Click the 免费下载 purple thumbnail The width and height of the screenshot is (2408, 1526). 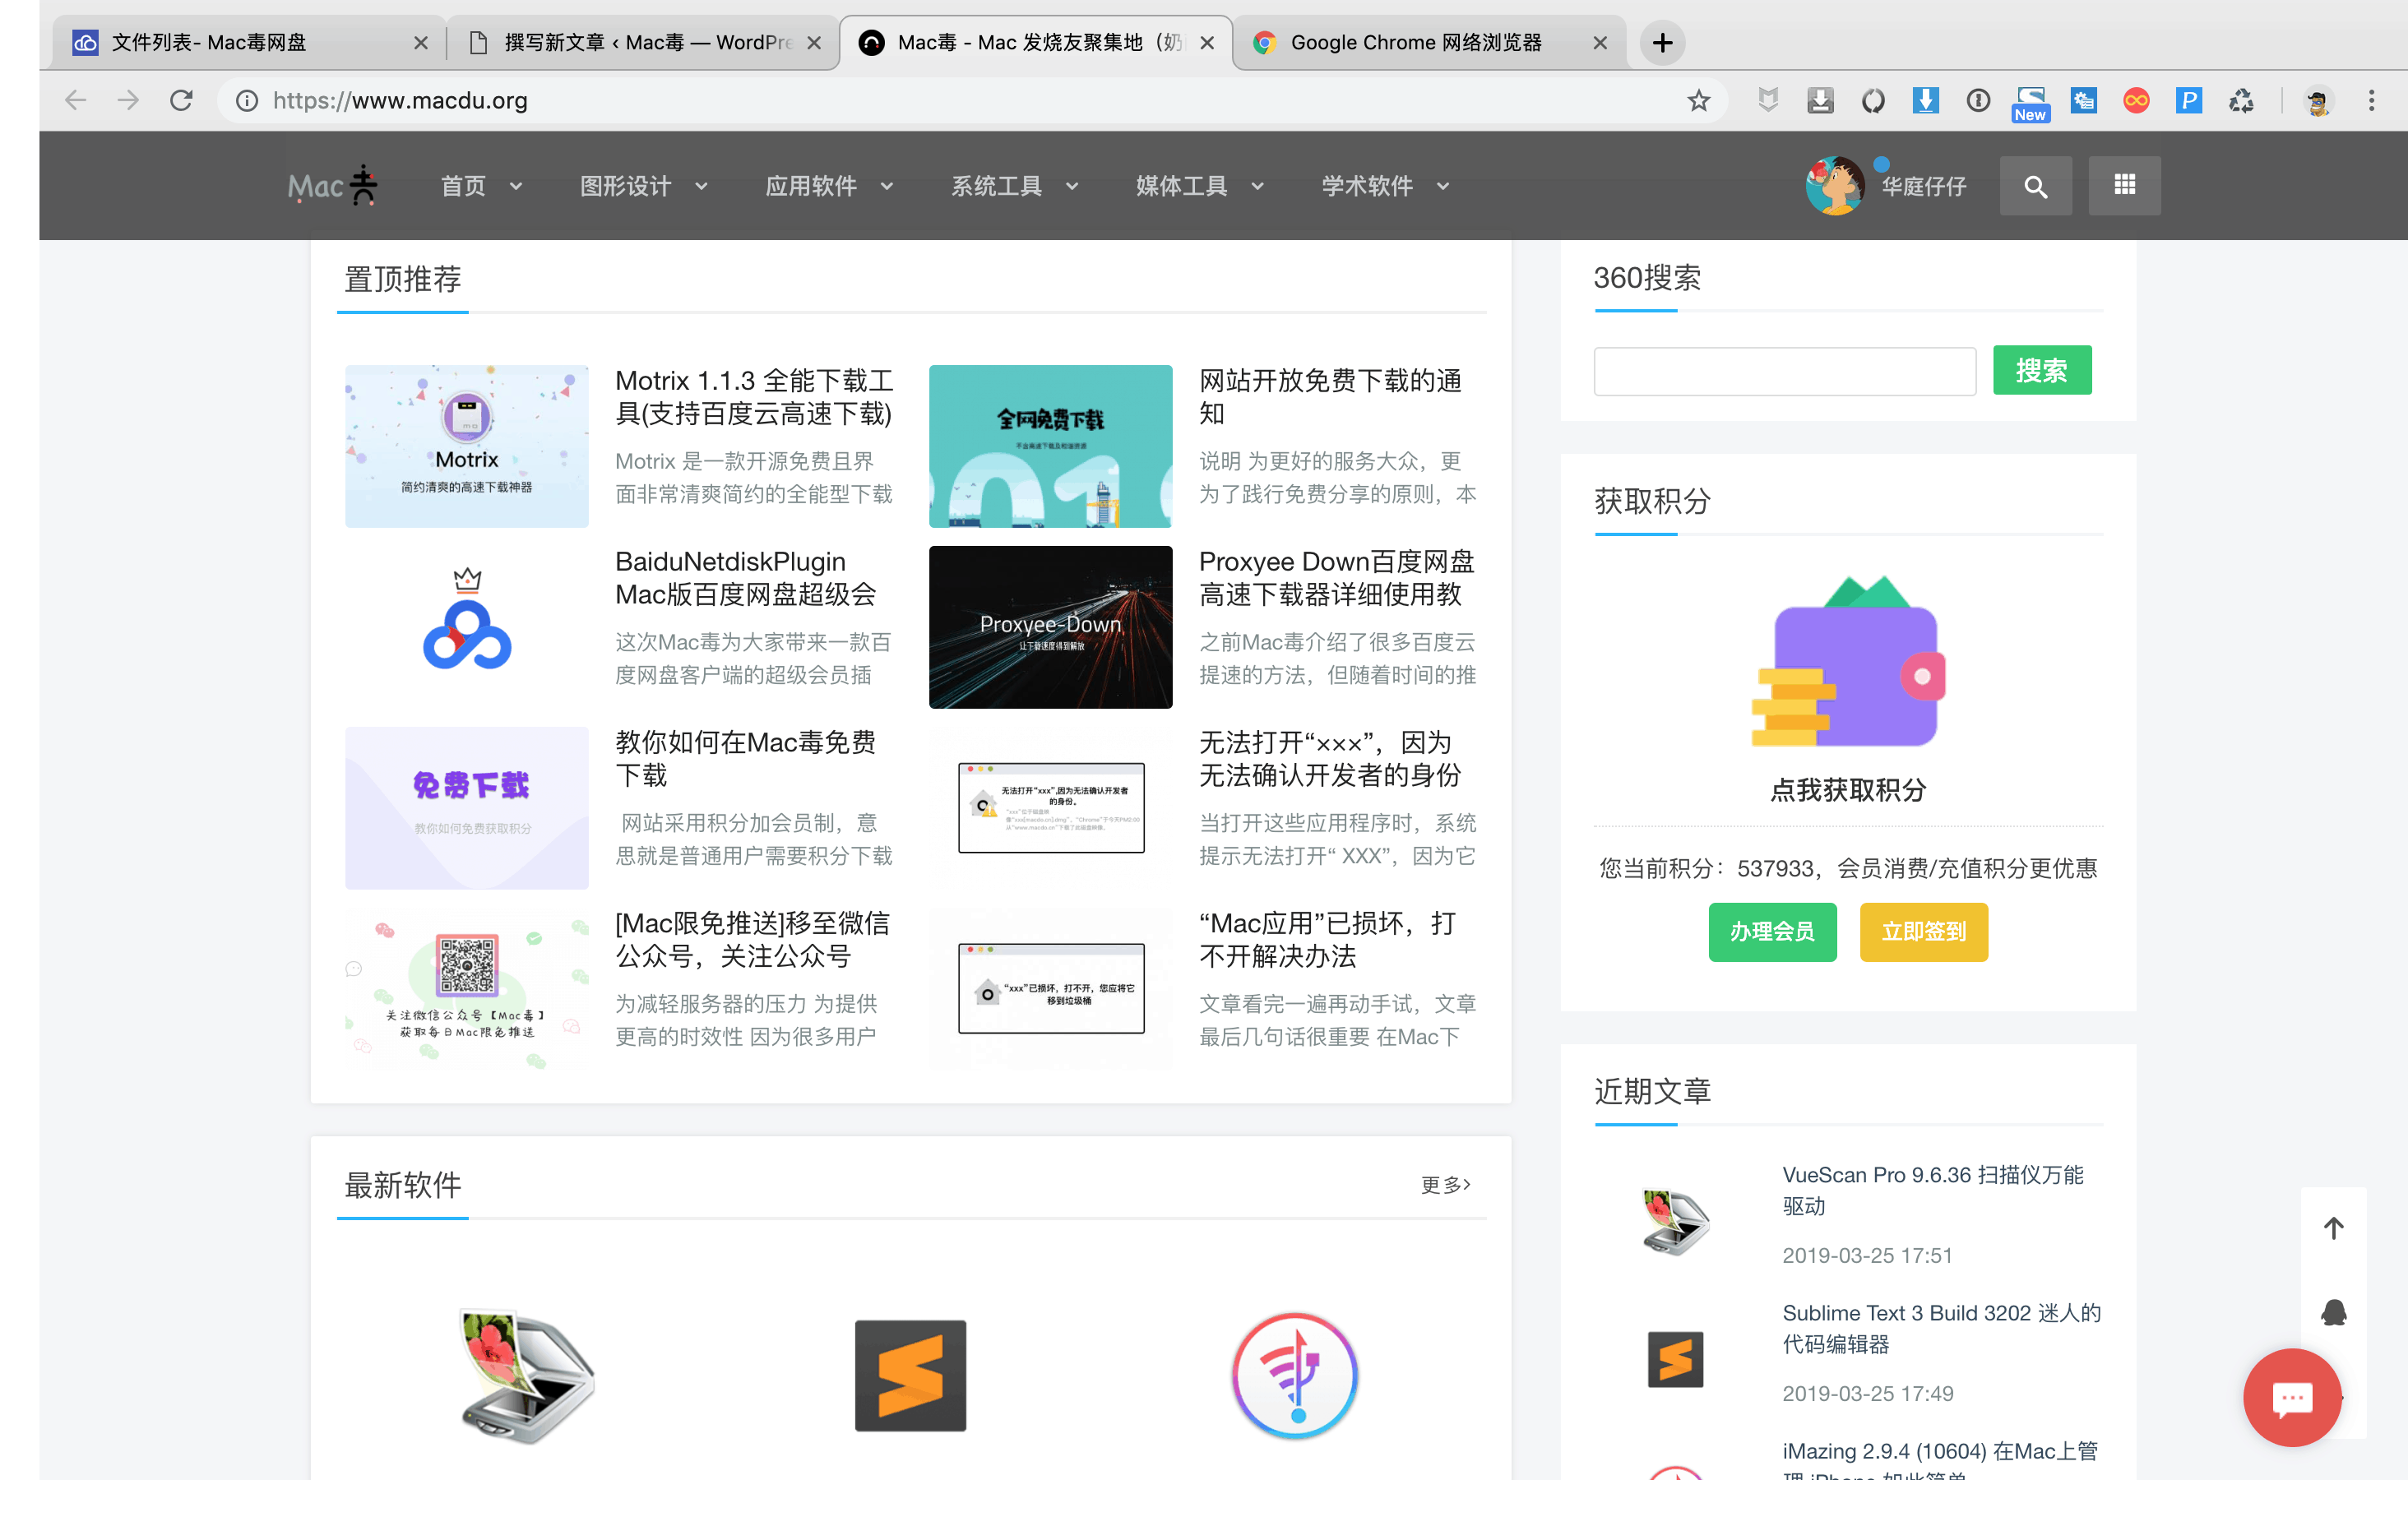tap(467, 808)
